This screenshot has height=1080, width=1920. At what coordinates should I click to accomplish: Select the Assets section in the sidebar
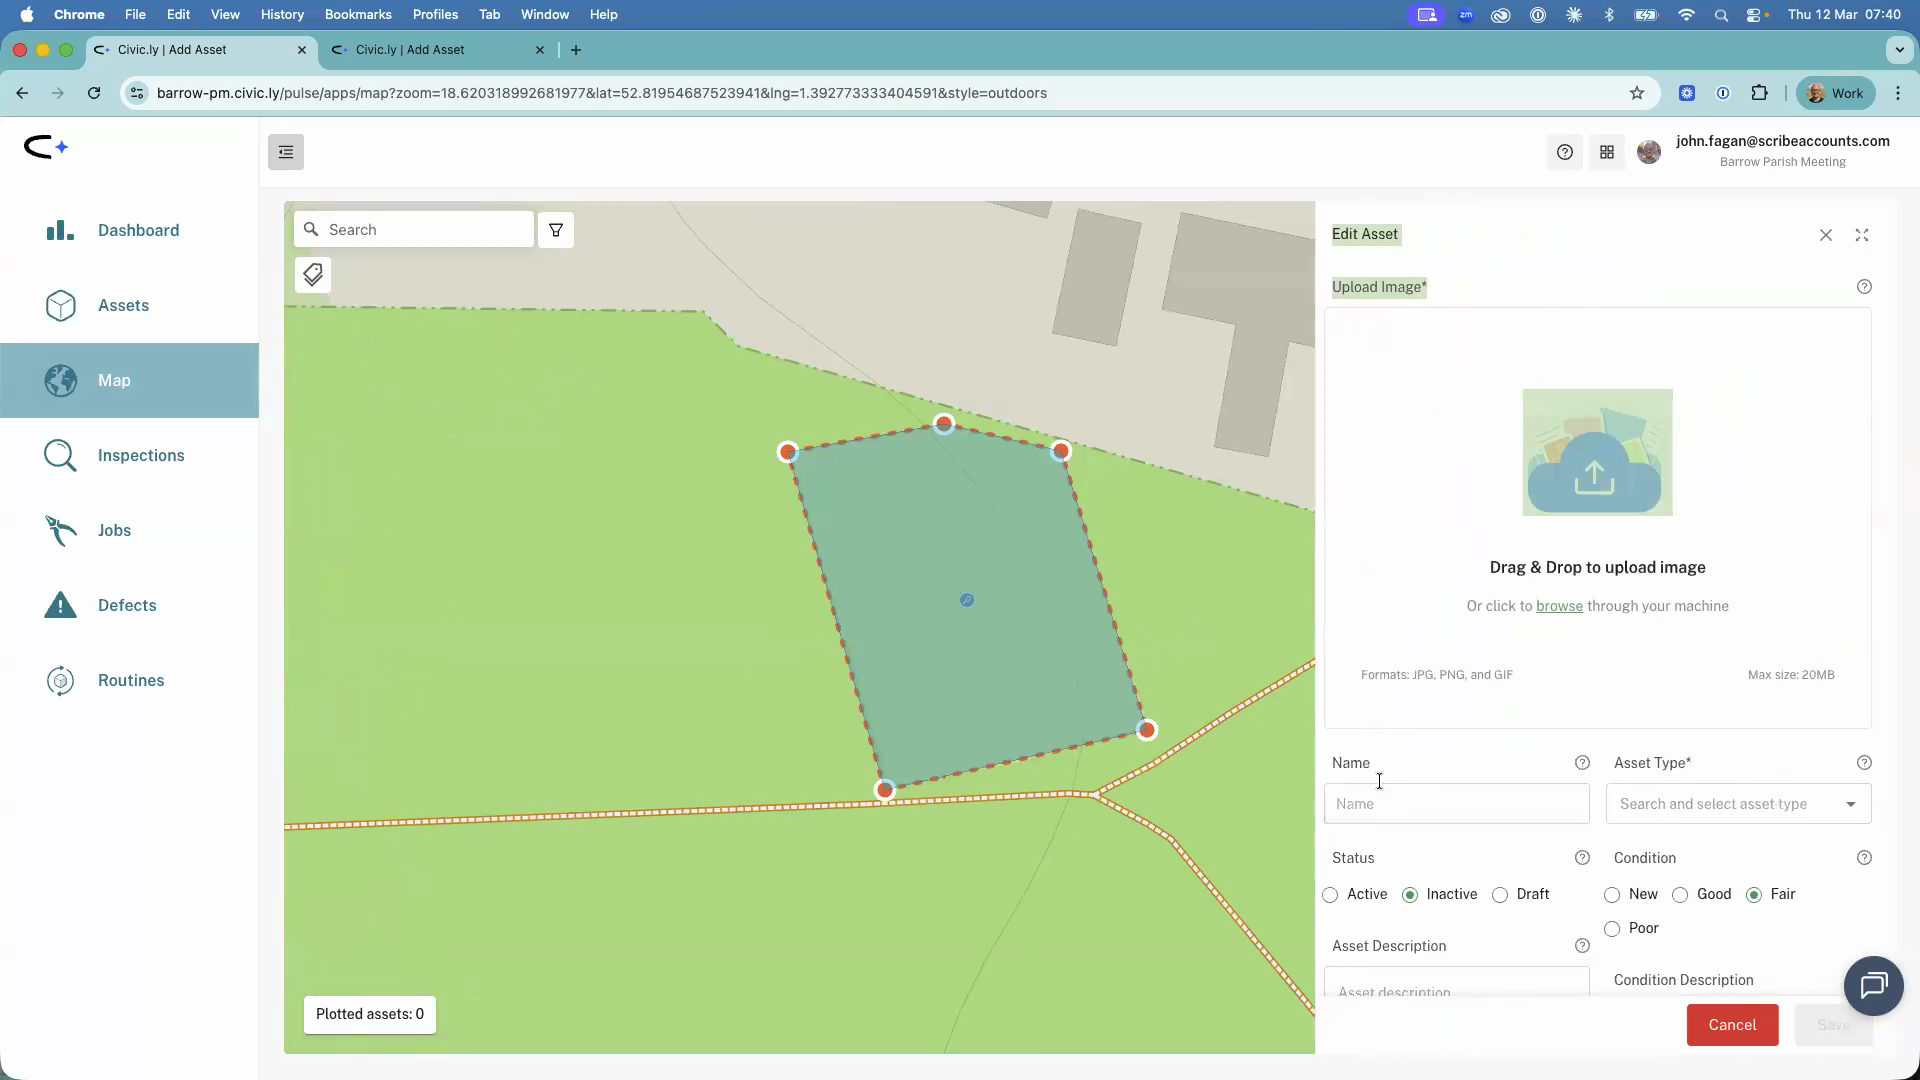[123, 305]
